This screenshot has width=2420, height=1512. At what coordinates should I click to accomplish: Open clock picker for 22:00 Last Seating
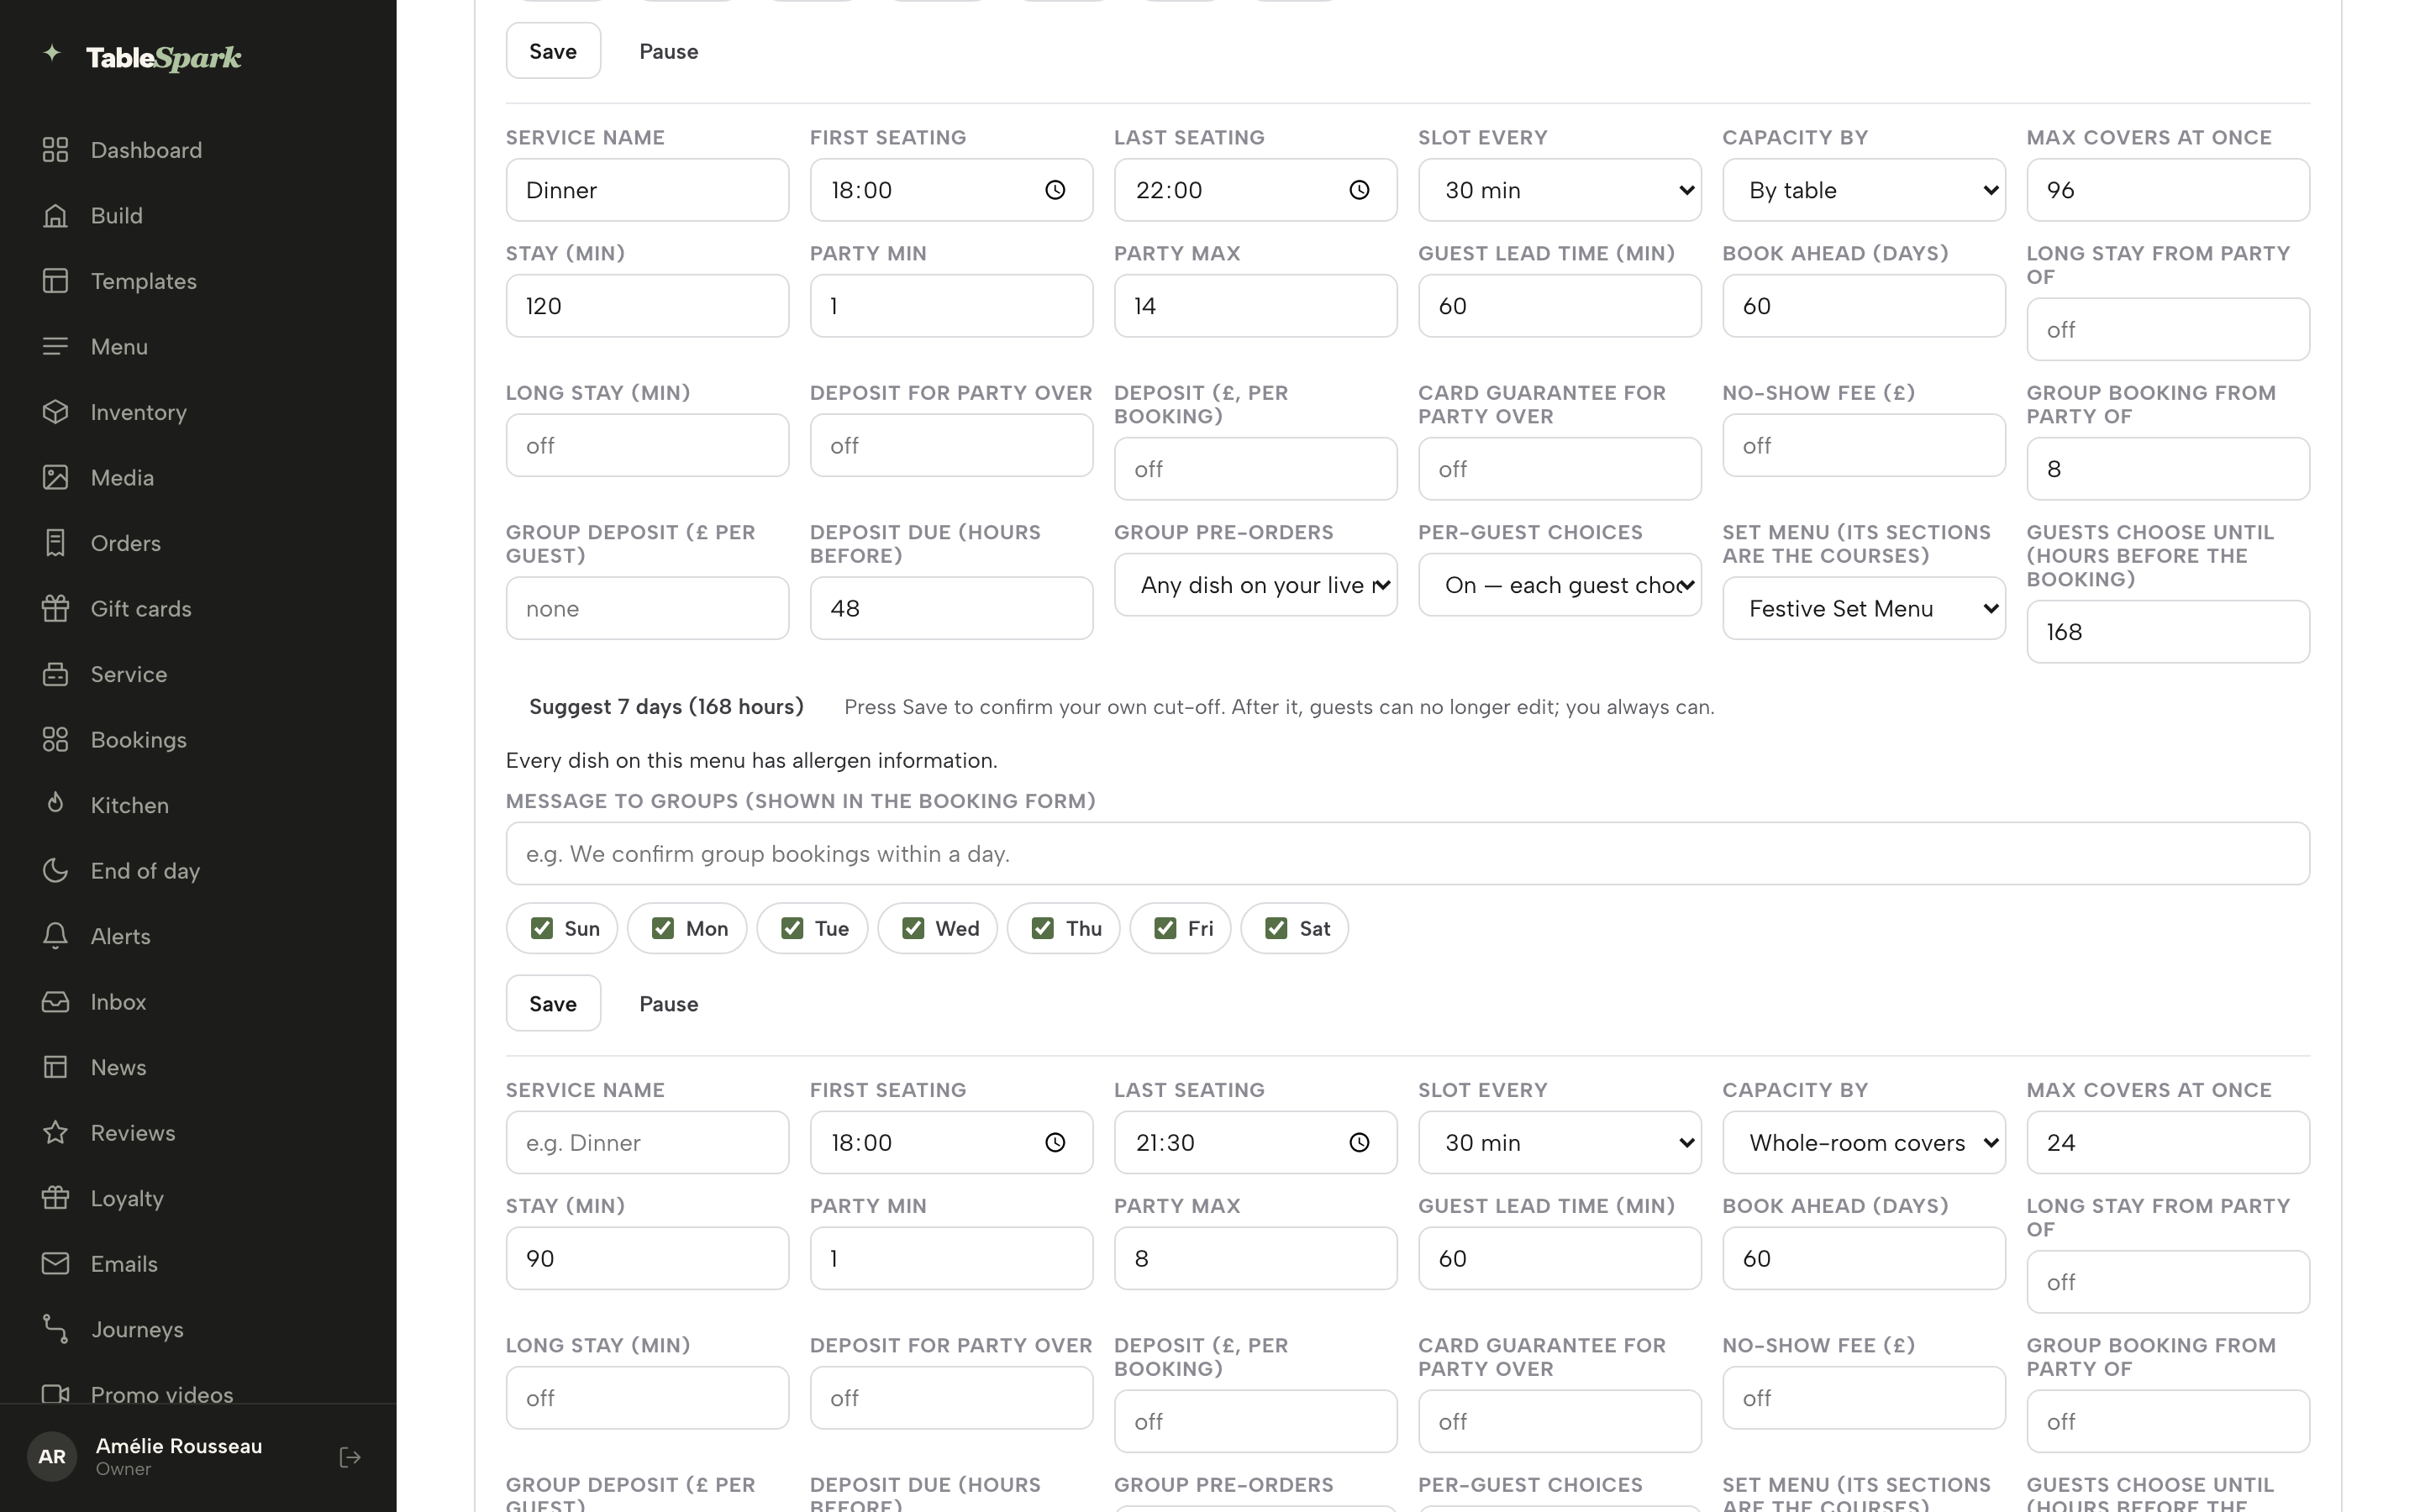1359,190
